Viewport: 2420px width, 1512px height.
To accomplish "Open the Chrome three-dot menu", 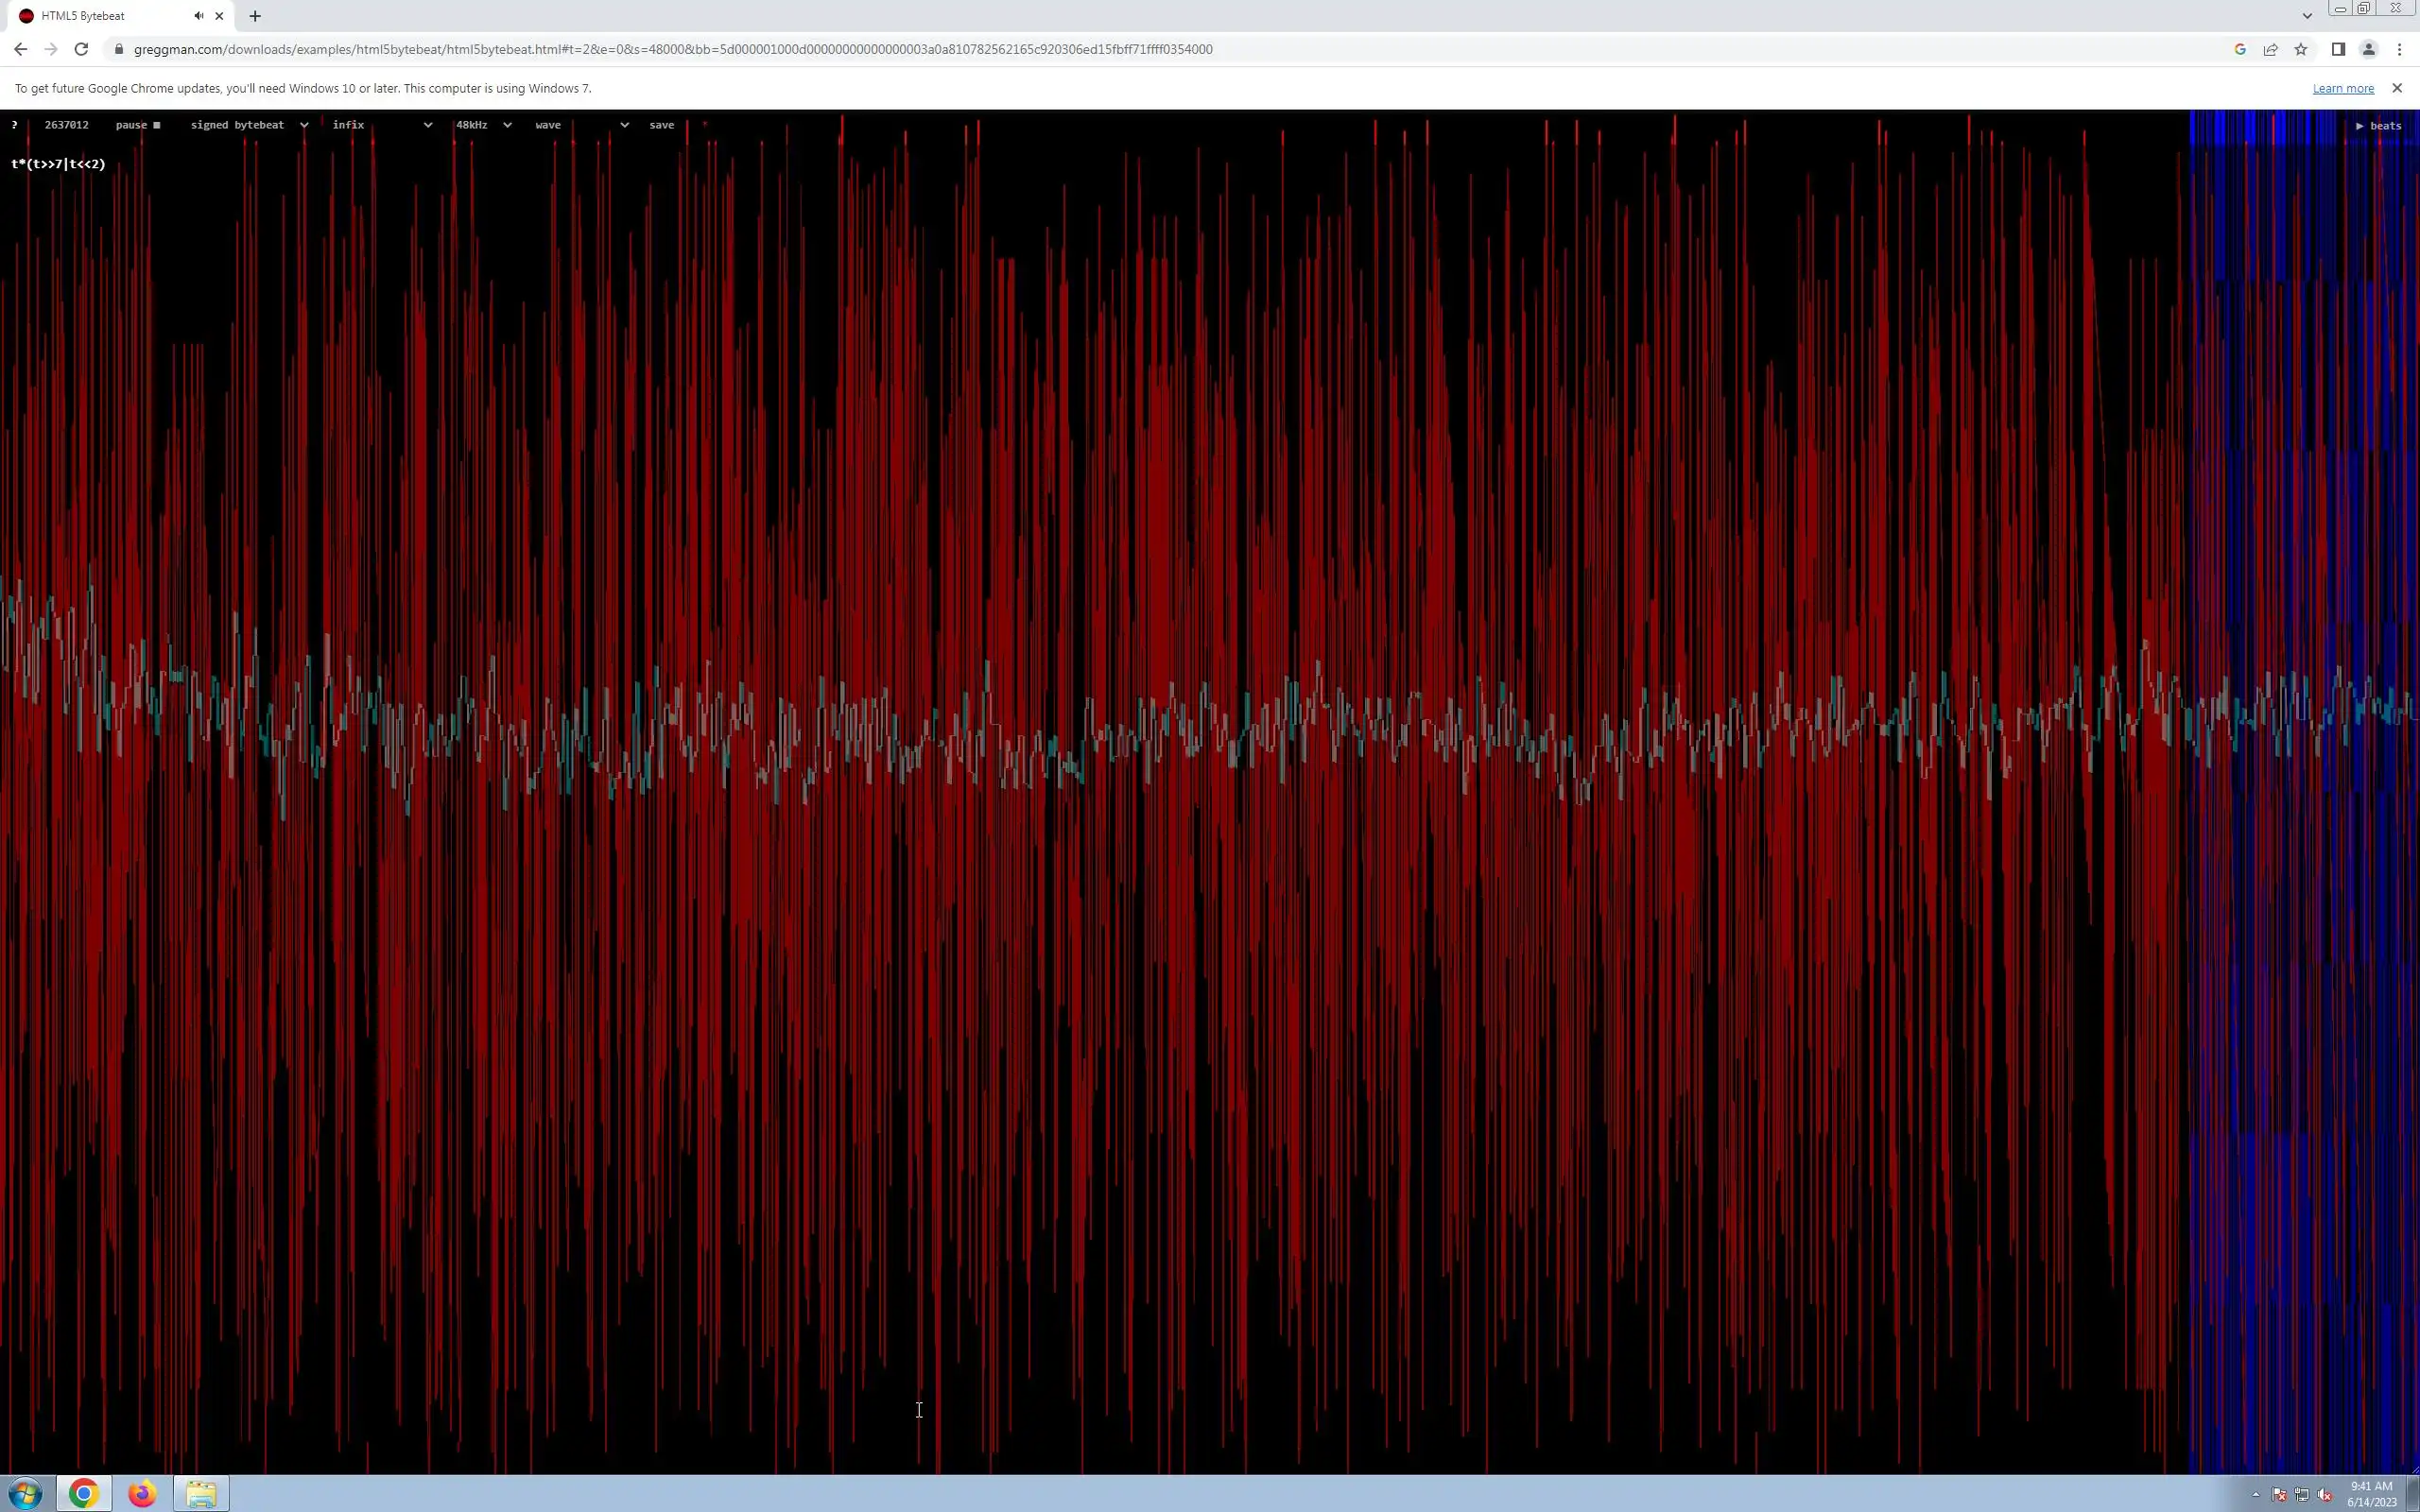I will [x=2398, y=49].
